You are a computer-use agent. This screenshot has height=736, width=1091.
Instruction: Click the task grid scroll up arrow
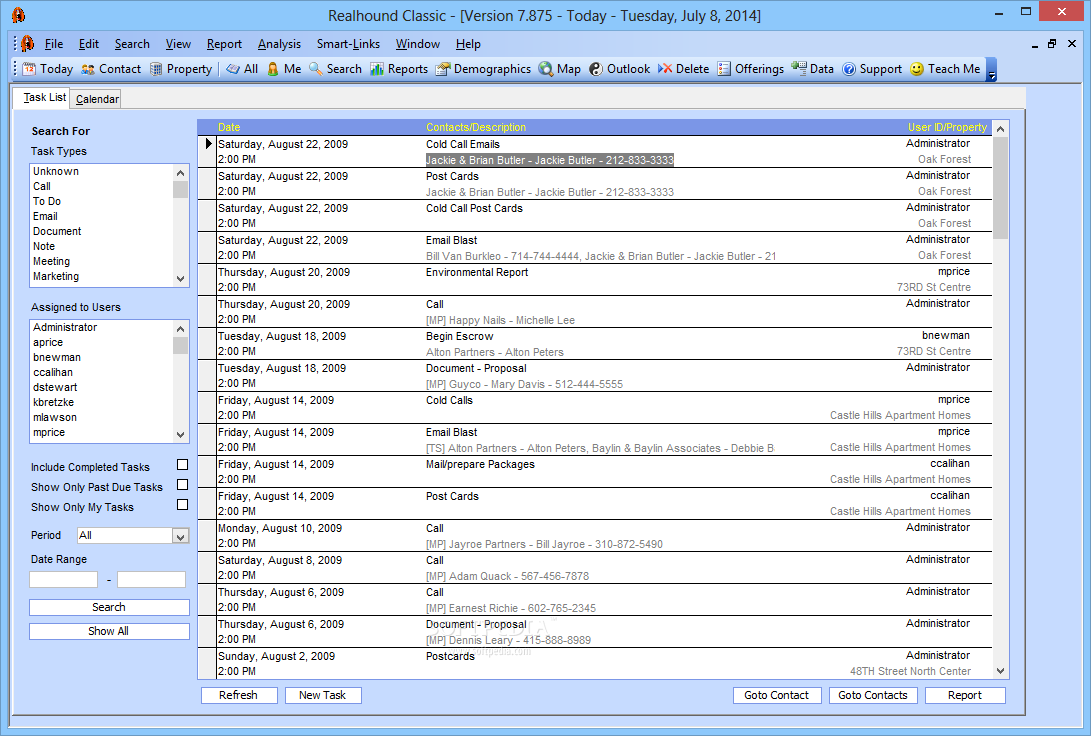pos(1001,129)
